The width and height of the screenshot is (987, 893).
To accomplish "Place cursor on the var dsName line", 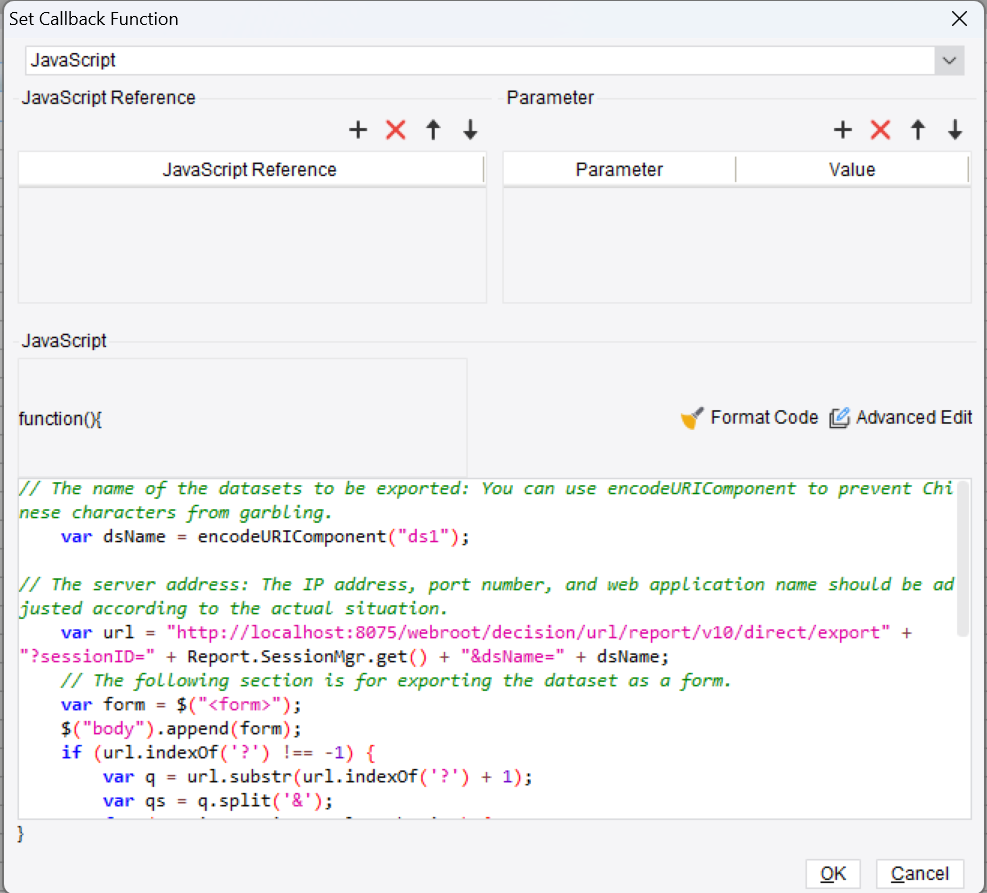I will click(x=265, y=537).
